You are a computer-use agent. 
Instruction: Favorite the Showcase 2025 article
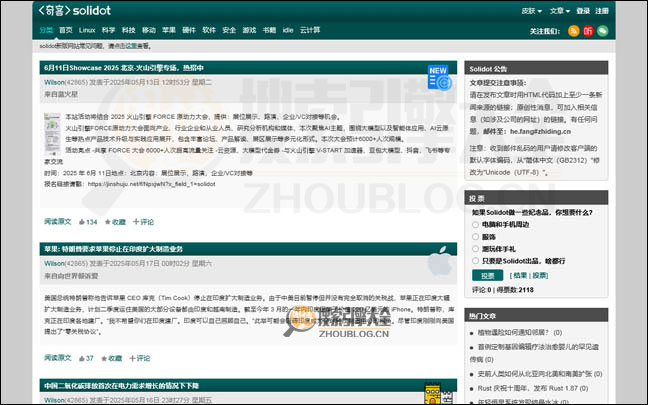click(x=115, y=222)
